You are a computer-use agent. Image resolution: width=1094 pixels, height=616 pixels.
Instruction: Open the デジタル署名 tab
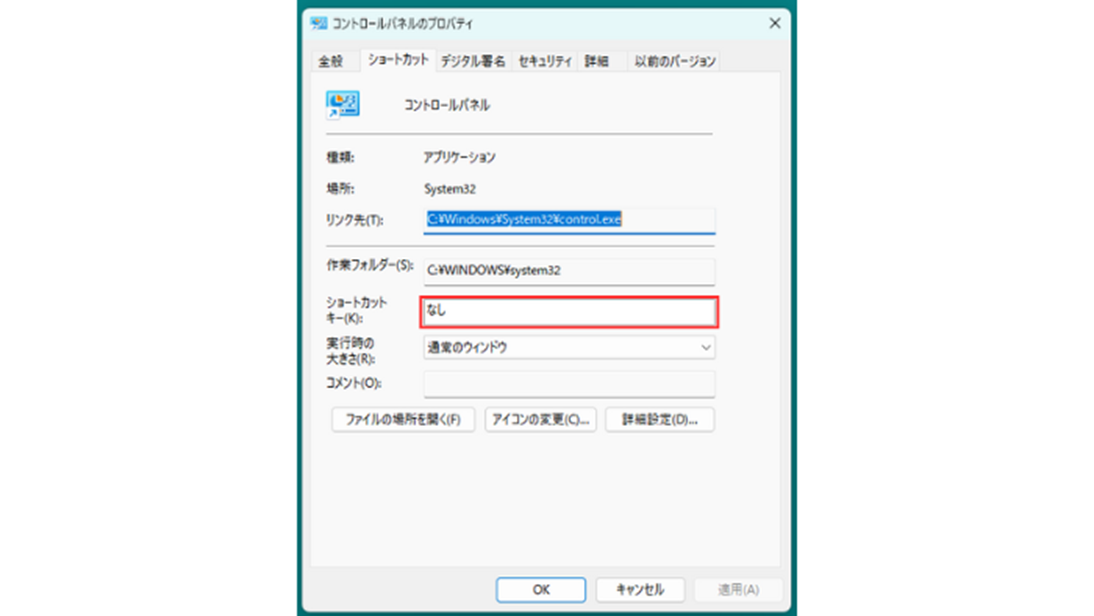tap(473, 61)
